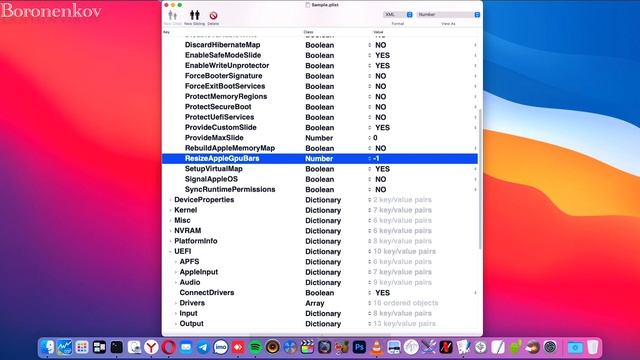Image resolution: width=640 pixels, height=360 pixels.
Task: Open EnableSafeModeSlide value popup arrow
Action: click(475, 55)
